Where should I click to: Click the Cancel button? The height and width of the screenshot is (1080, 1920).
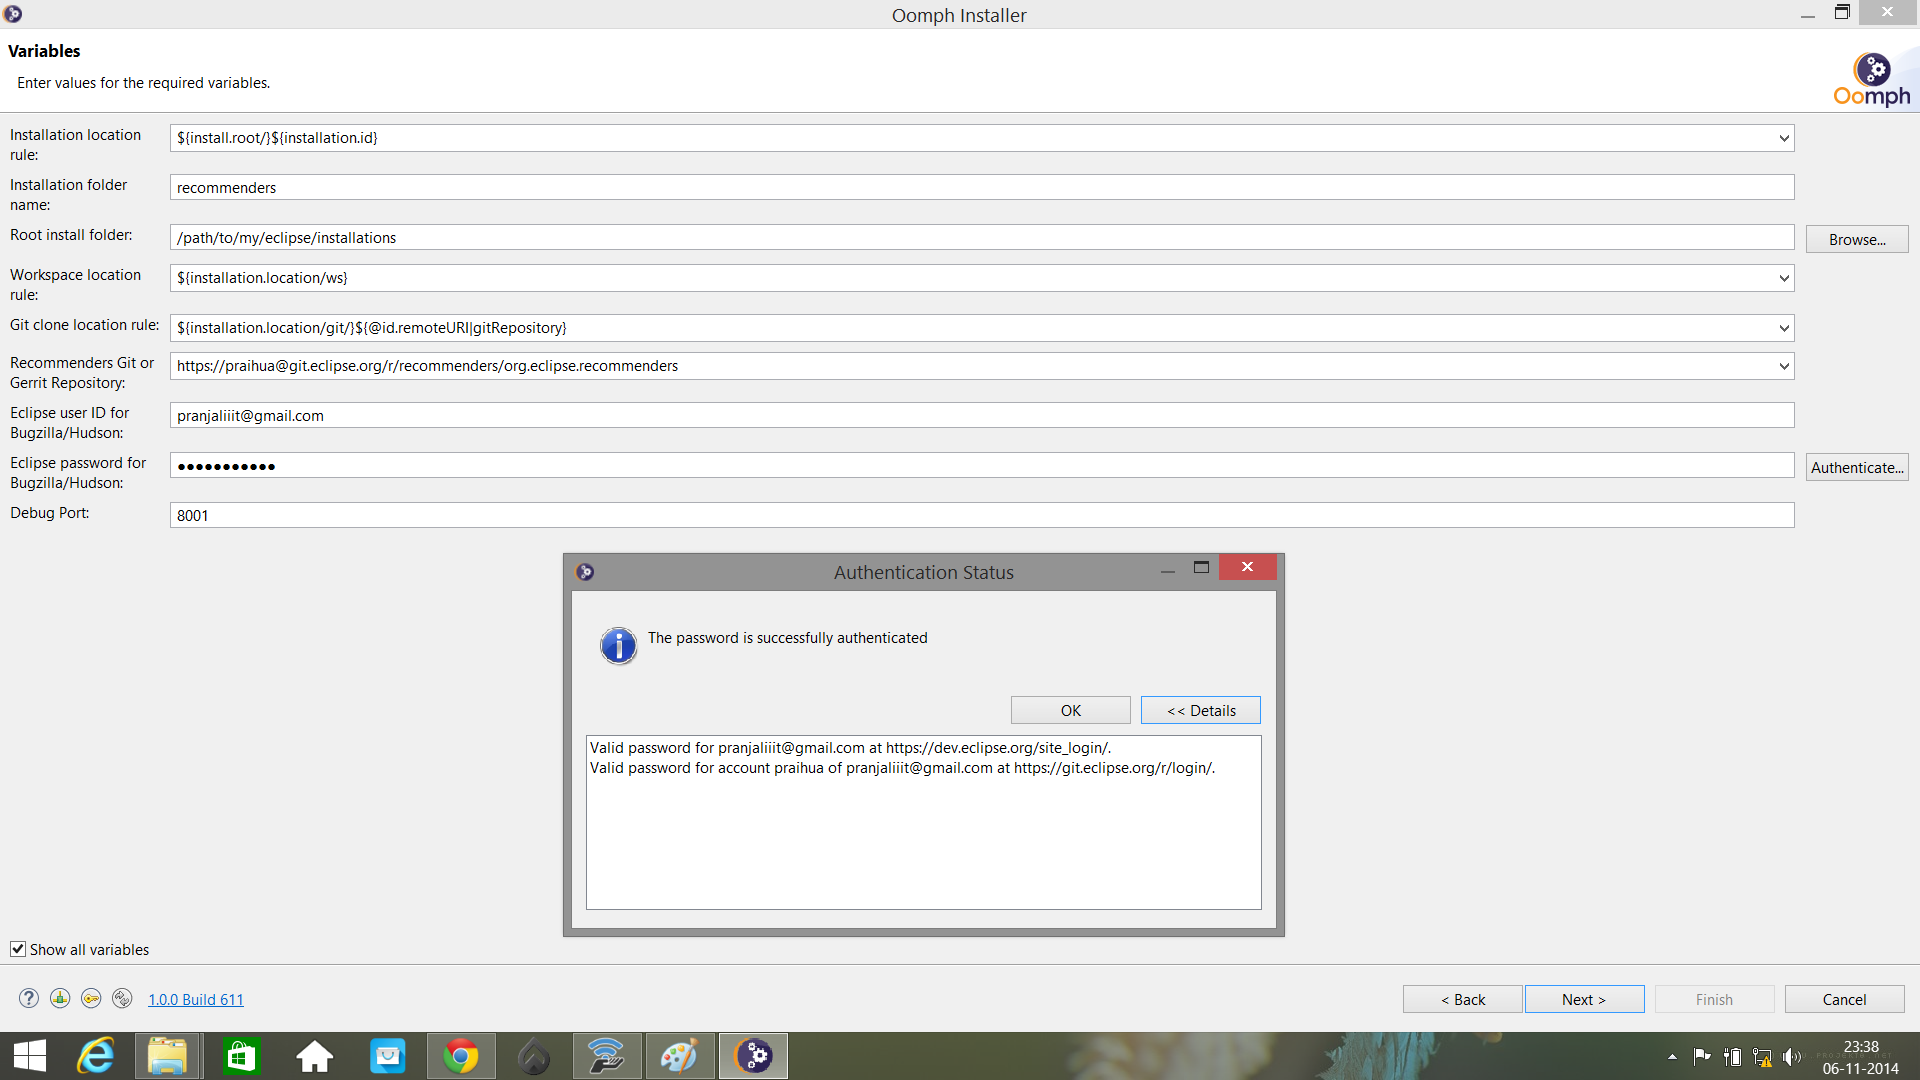pos(1844,999)
